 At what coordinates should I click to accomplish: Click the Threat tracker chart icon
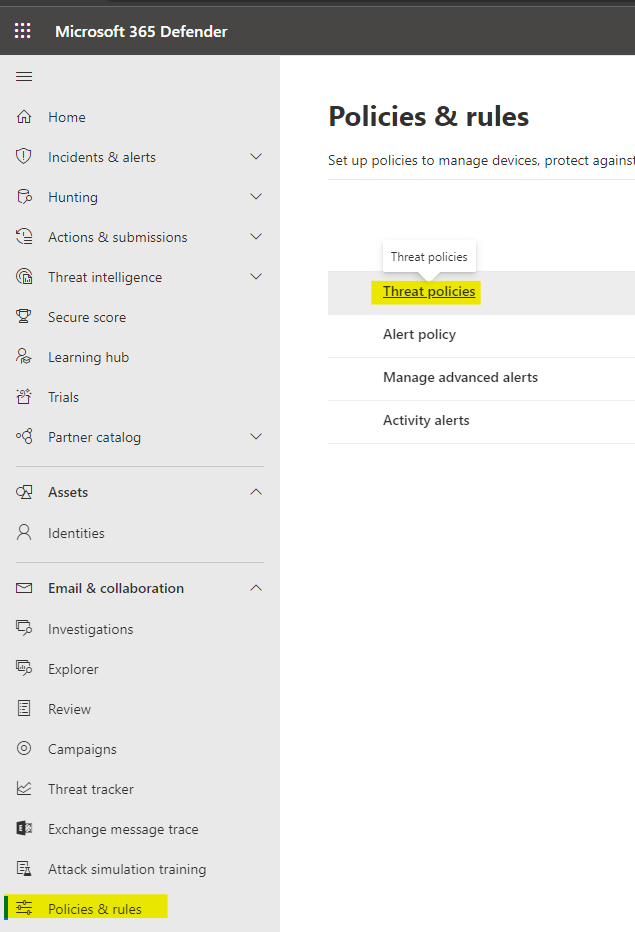(x=24, y=789)
